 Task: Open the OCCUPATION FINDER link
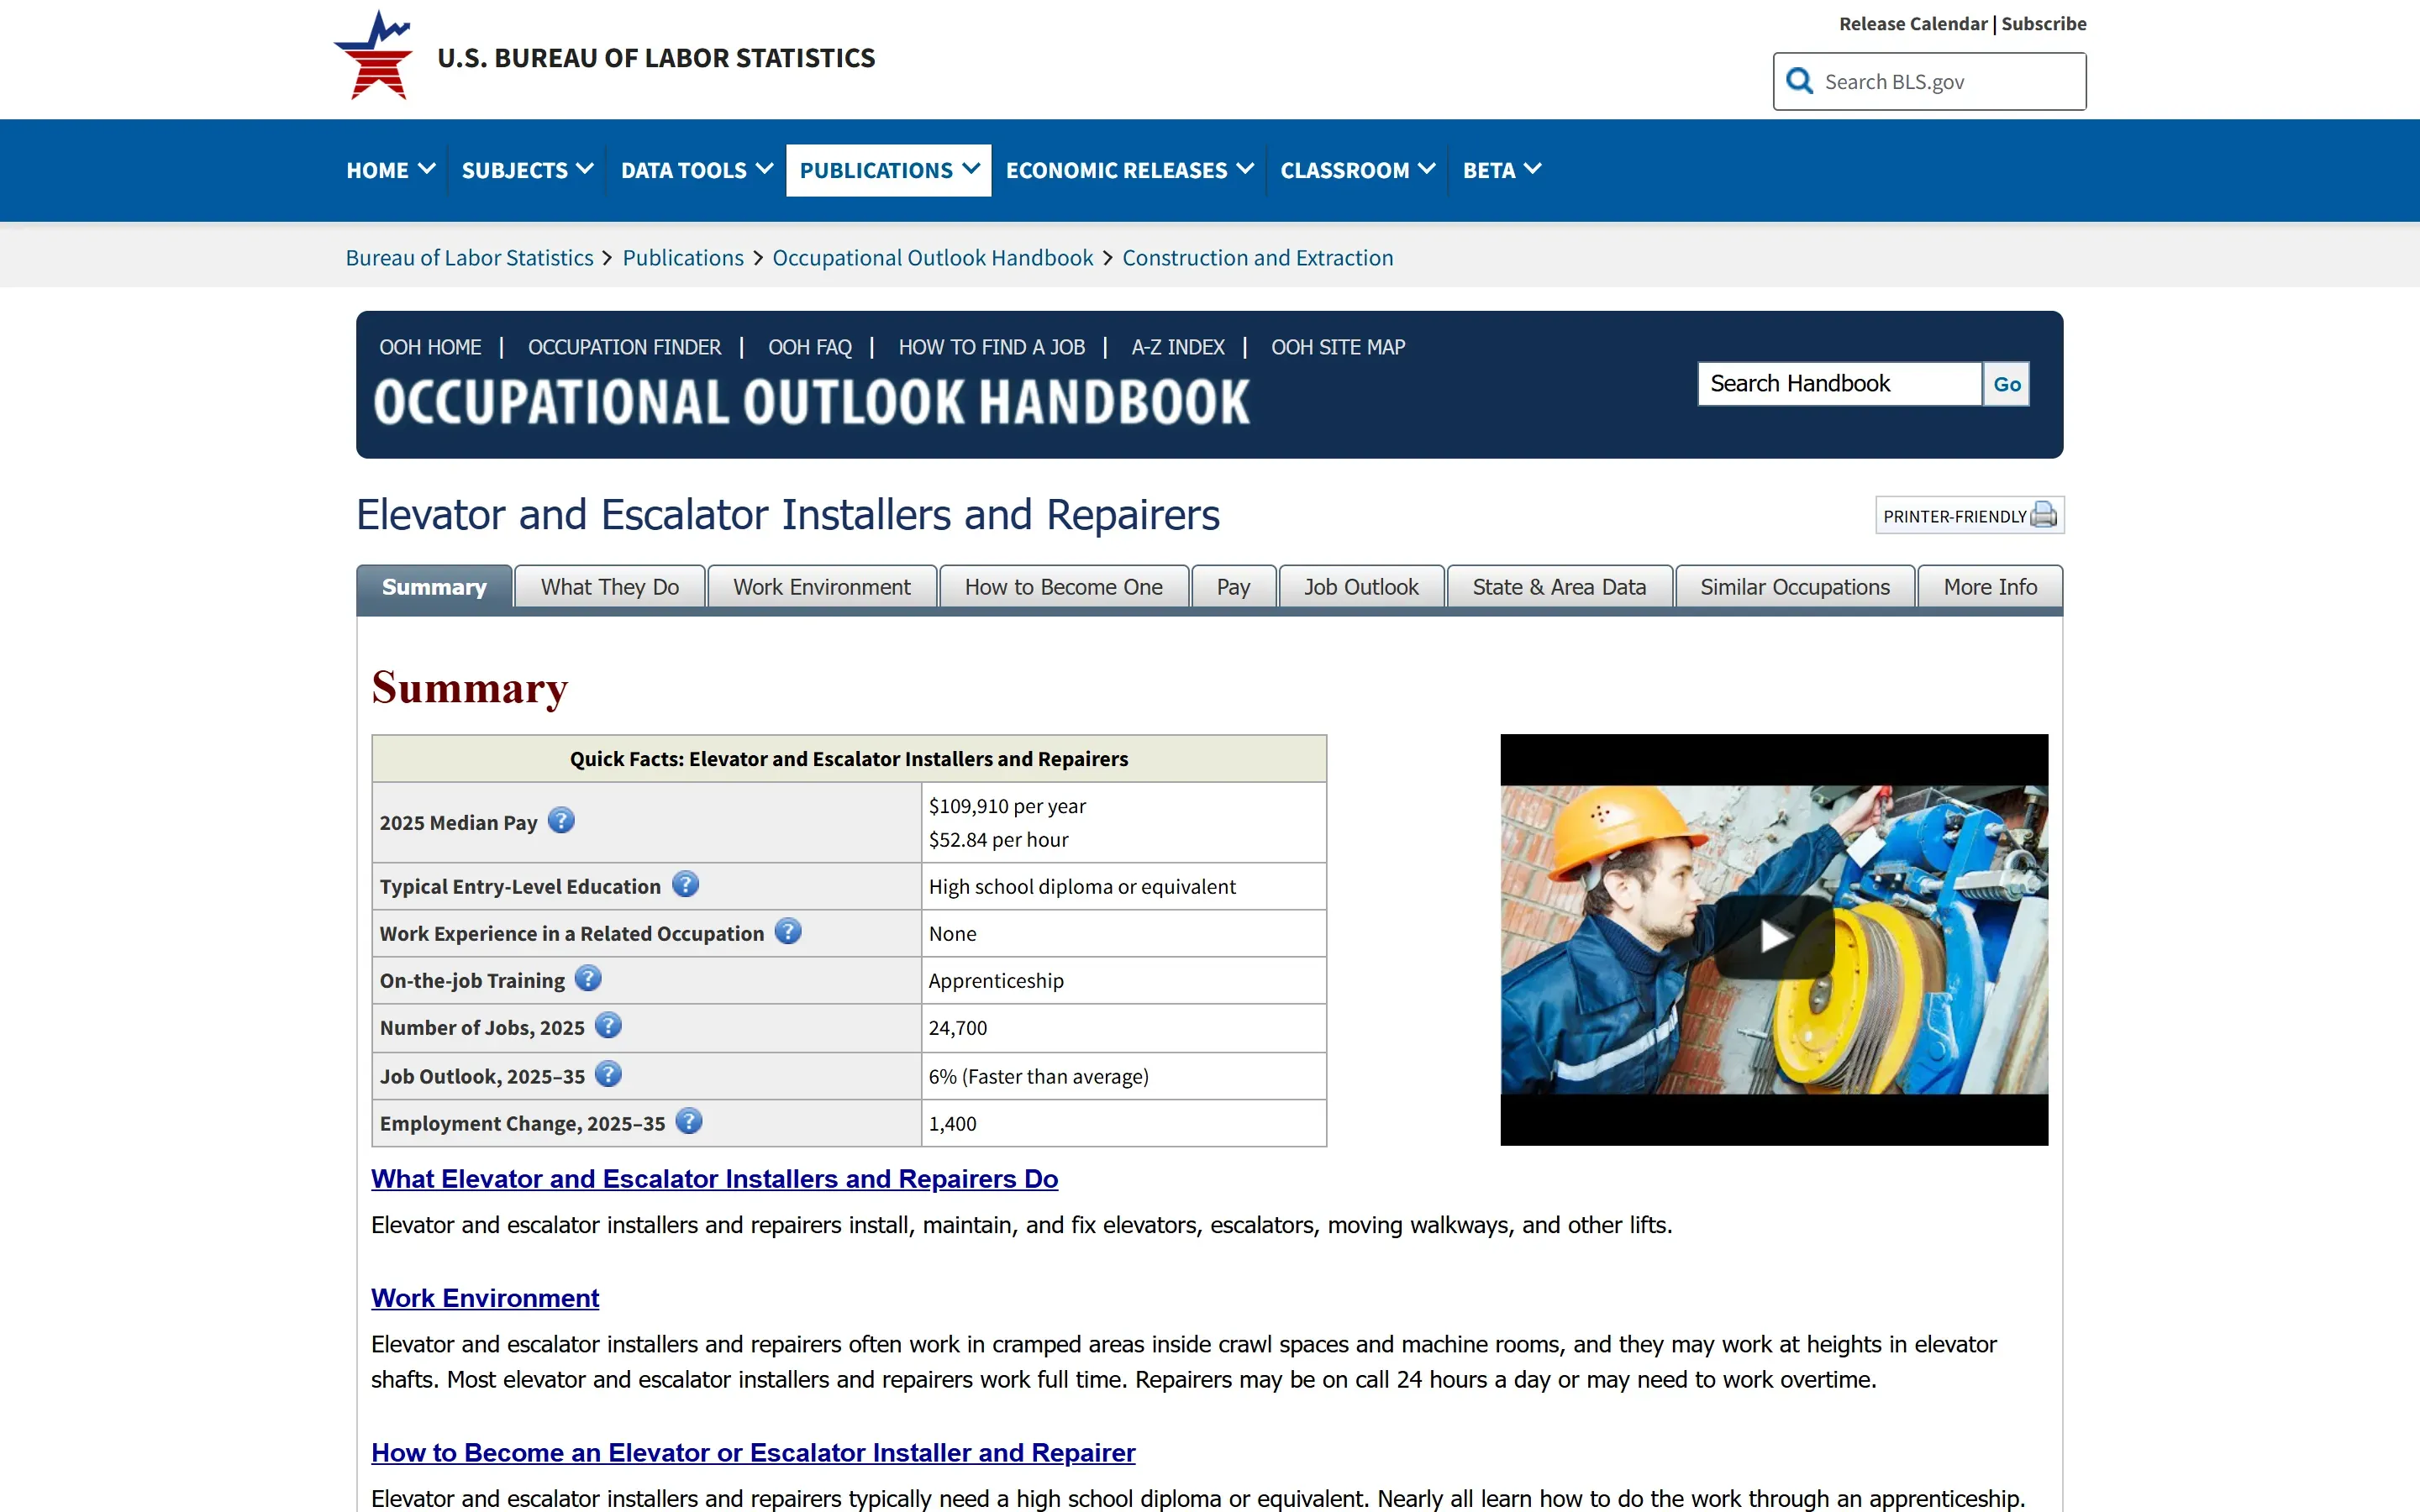624,347
